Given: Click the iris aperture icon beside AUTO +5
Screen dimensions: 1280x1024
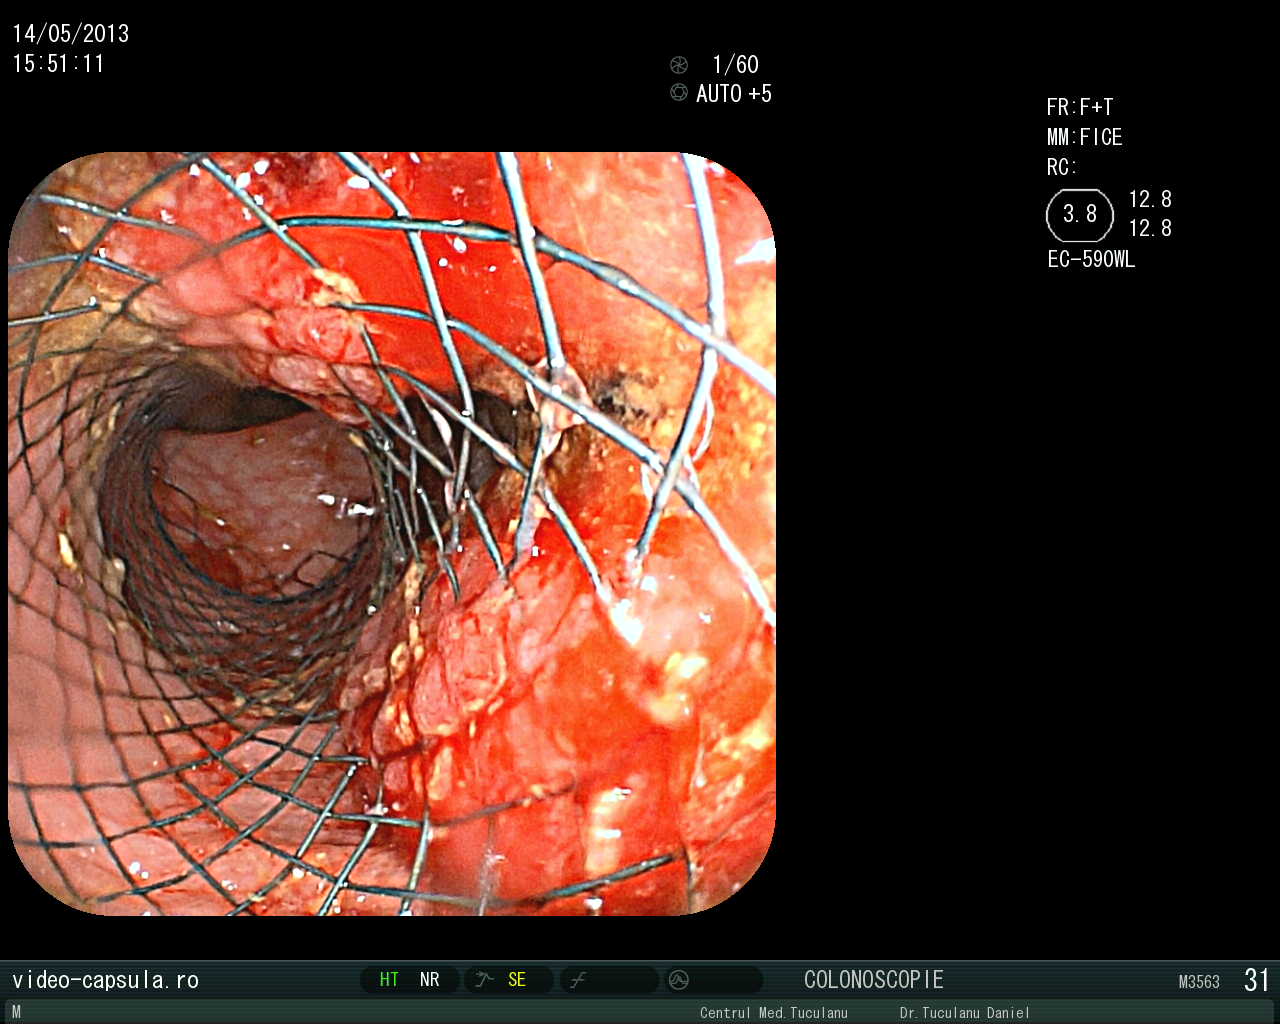Looking at the screenshot, I should 679,93.
